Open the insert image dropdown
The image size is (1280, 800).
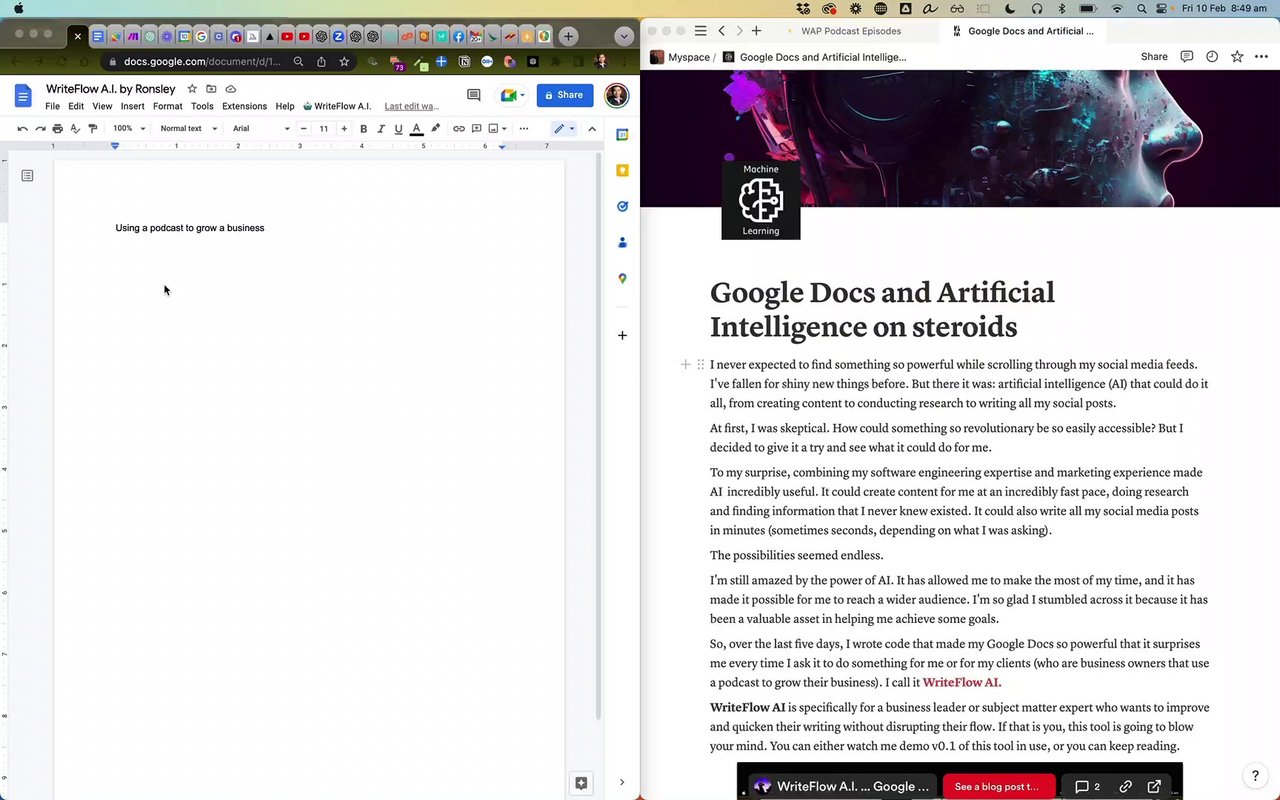[x=497, y=128]
